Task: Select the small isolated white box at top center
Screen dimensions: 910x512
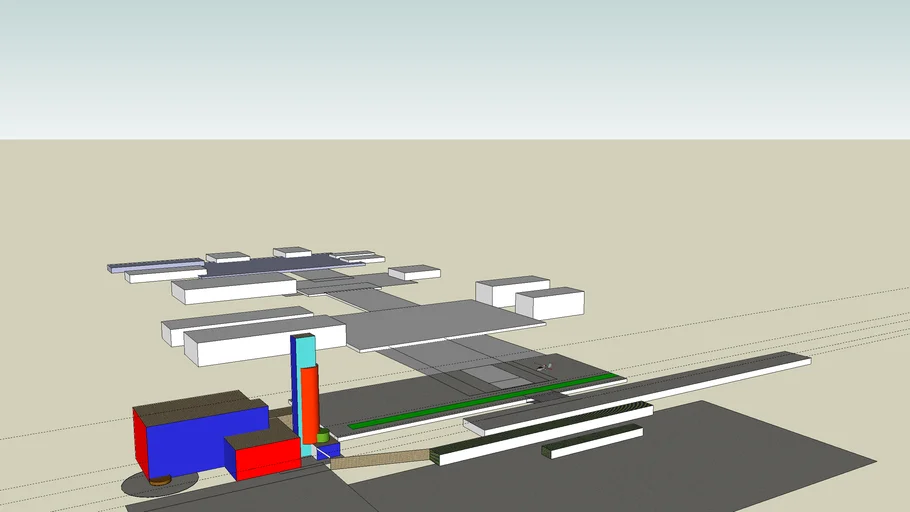Action: [x=414, y=272]
